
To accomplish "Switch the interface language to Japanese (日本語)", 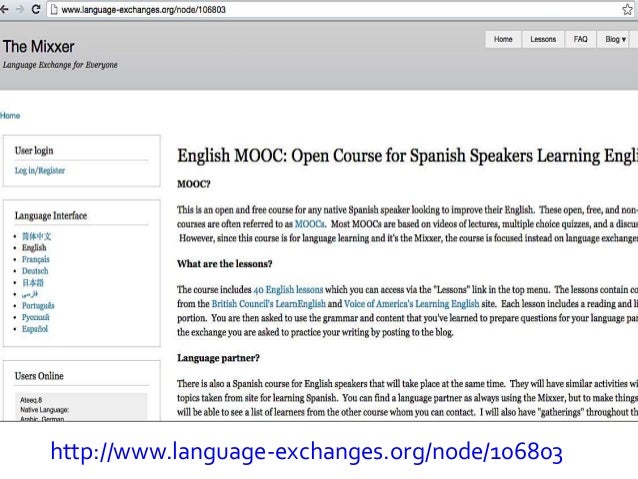I will 33,282.
